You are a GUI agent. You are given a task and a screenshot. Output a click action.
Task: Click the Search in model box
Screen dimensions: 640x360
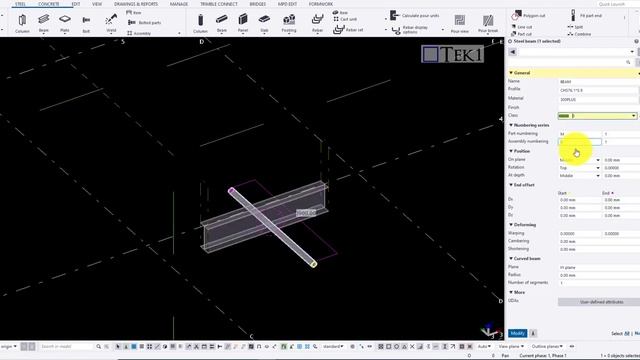[67, 347]
